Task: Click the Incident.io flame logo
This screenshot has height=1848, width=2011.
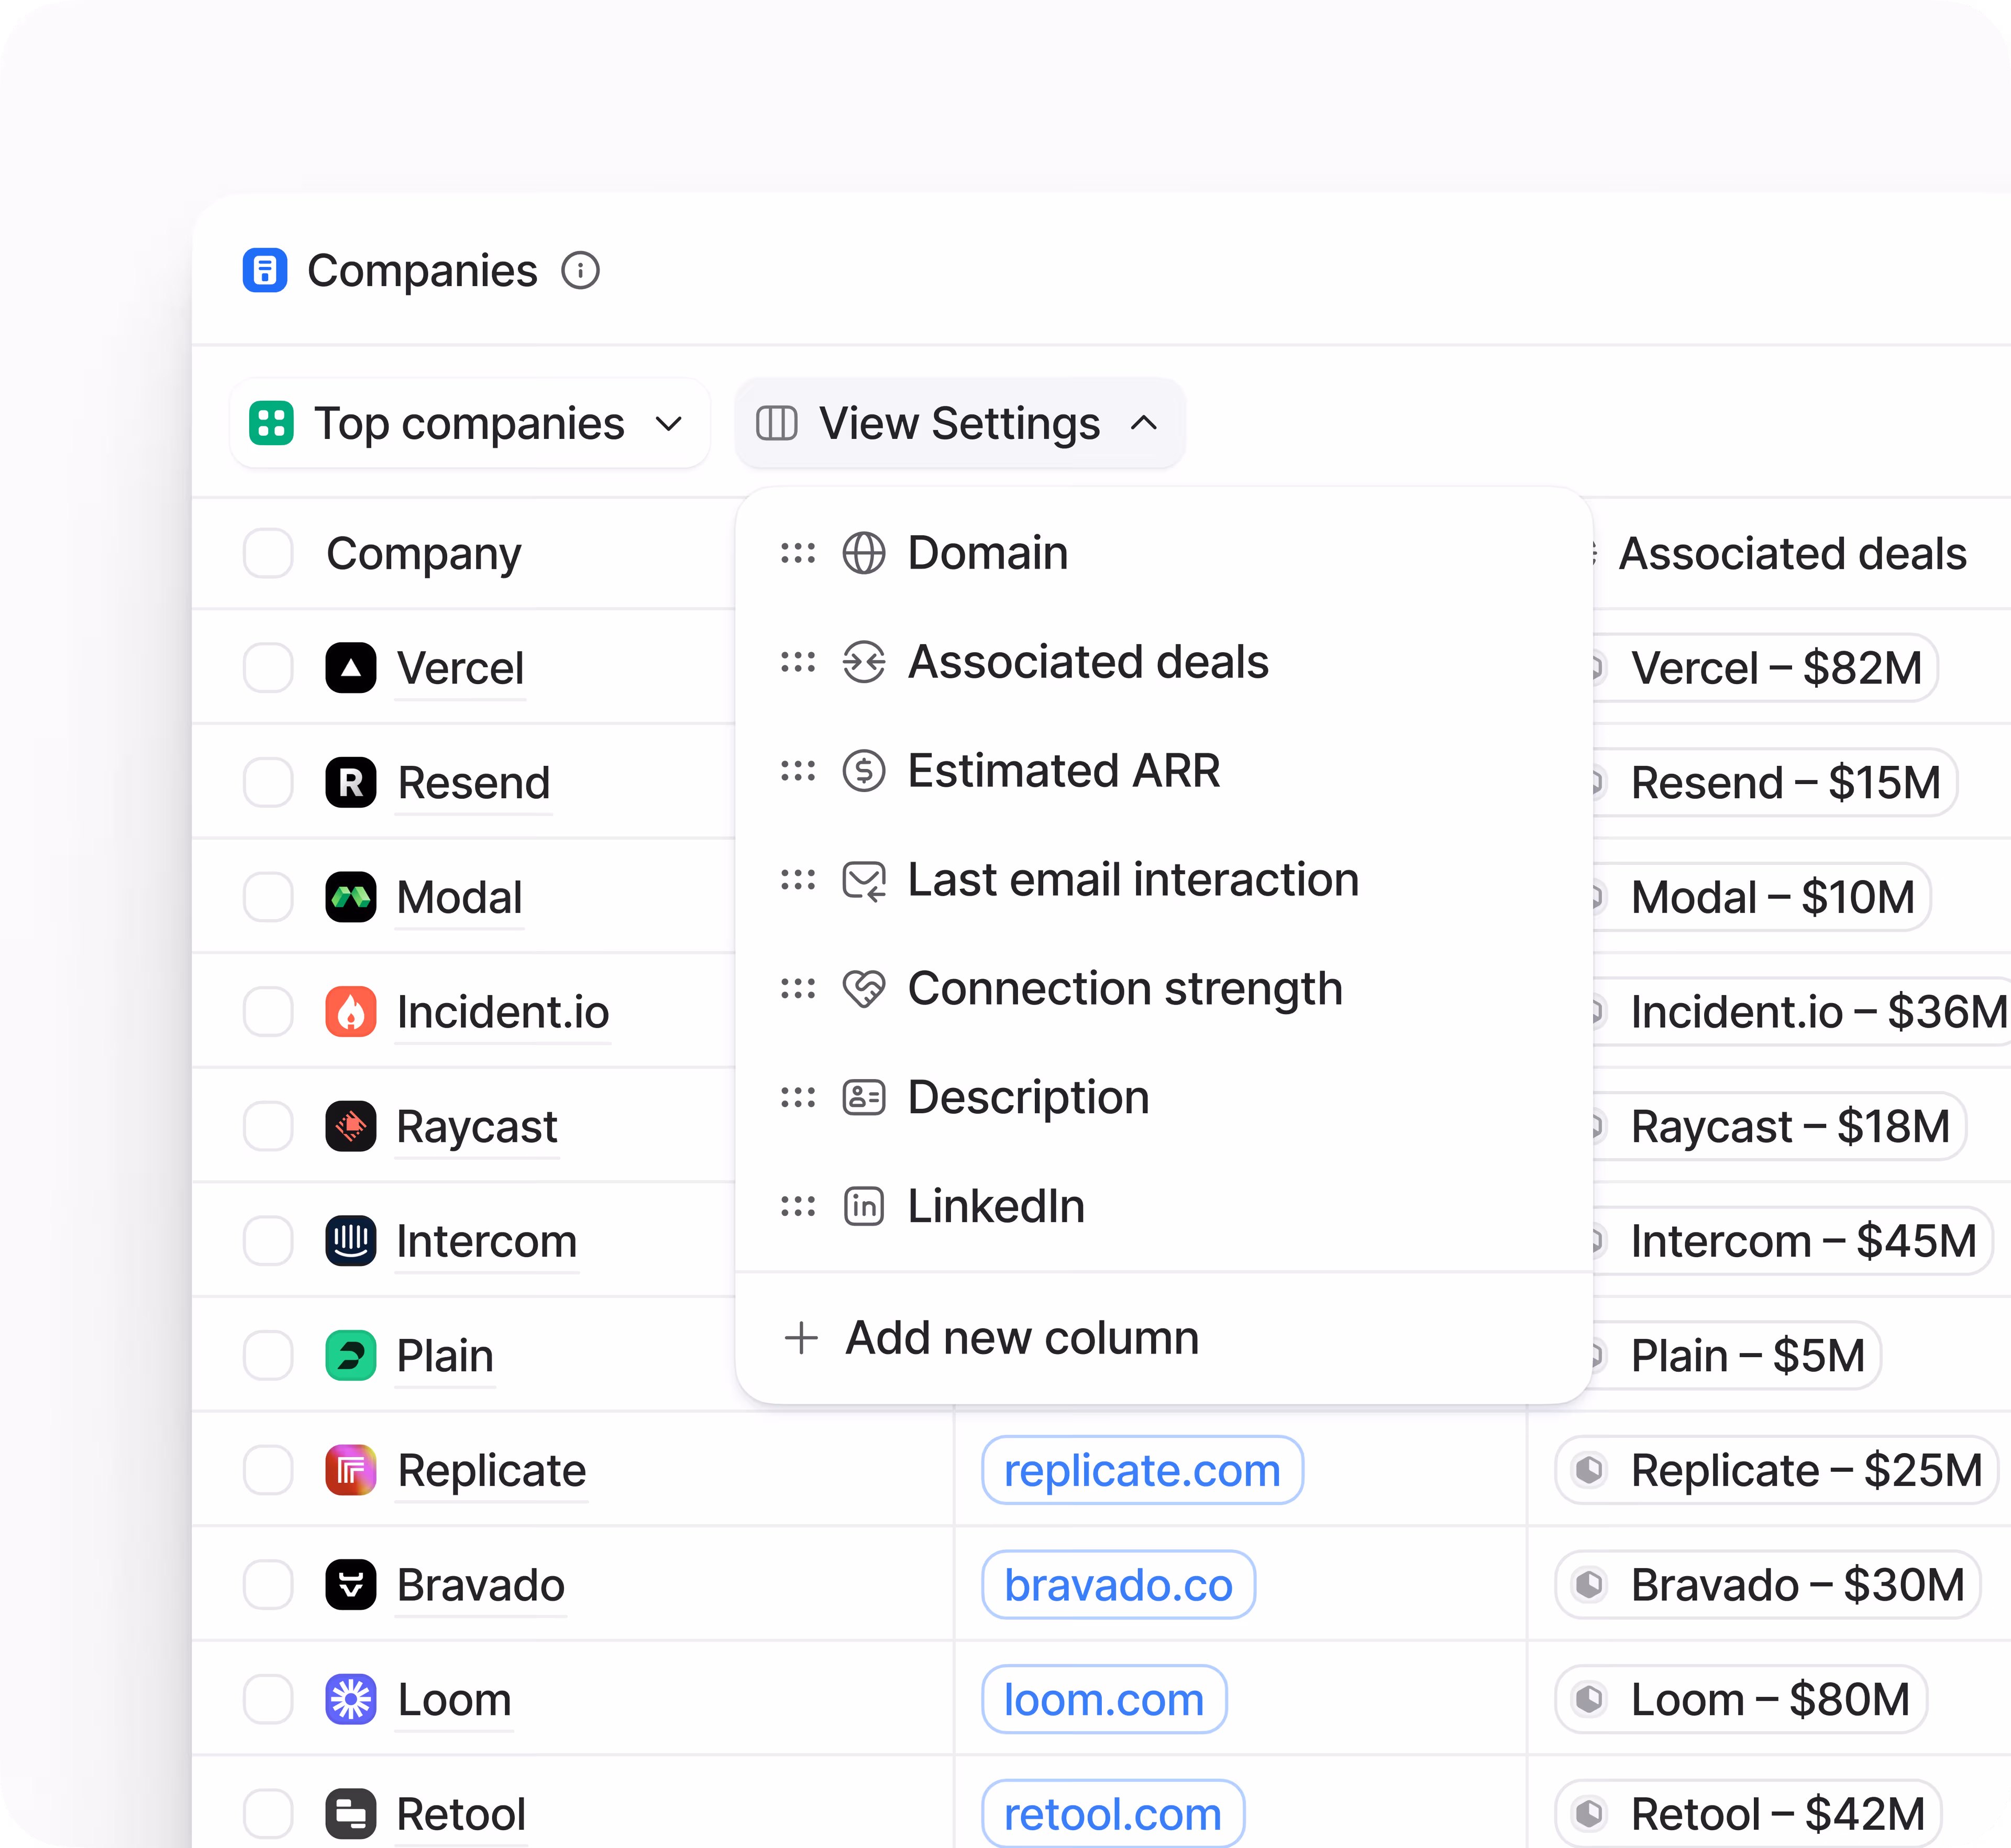Action: coord(351,1012)
